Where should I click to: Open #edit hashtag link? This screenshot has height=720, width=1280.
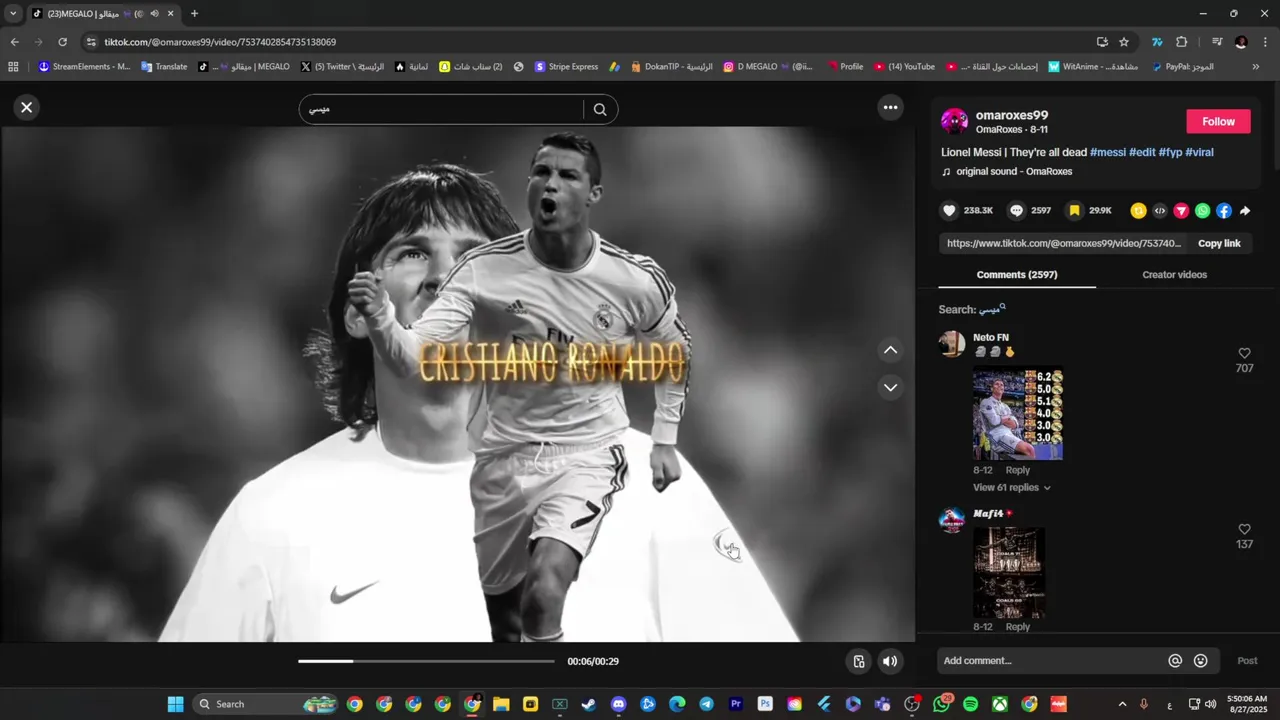1142,152
